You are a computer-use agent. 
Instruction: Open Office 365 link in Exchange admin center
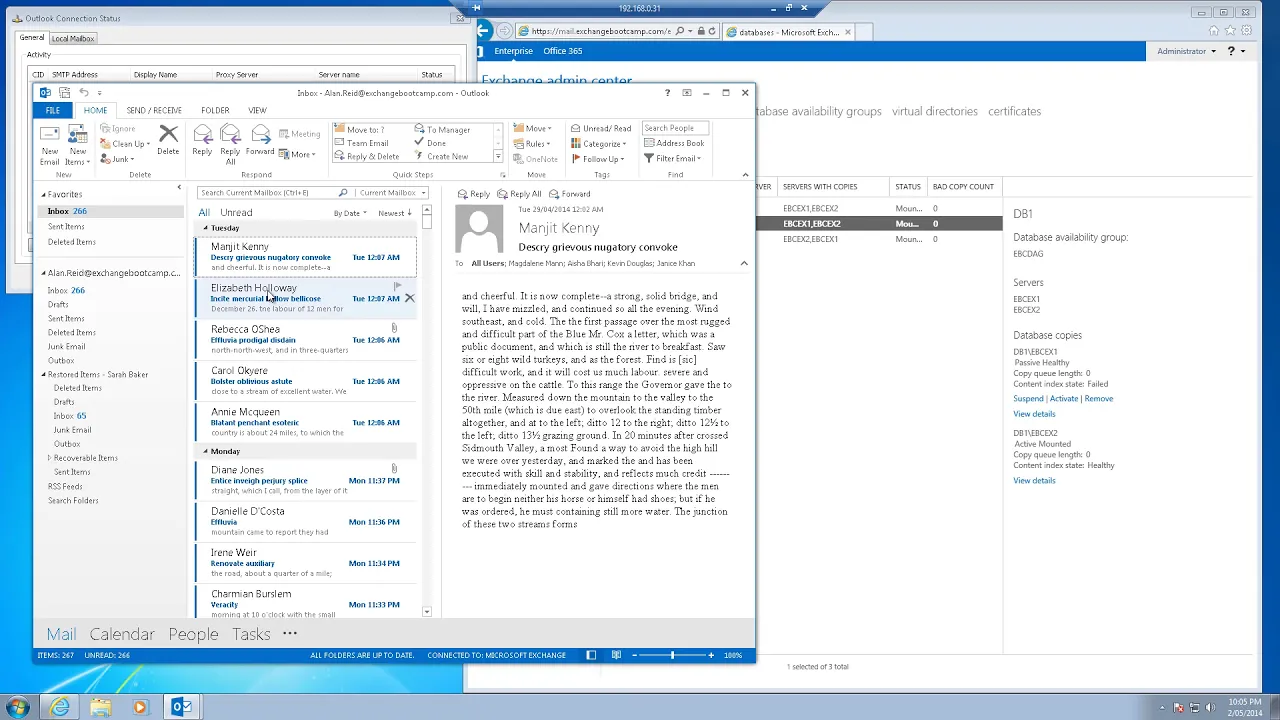(x=563, y=51)
